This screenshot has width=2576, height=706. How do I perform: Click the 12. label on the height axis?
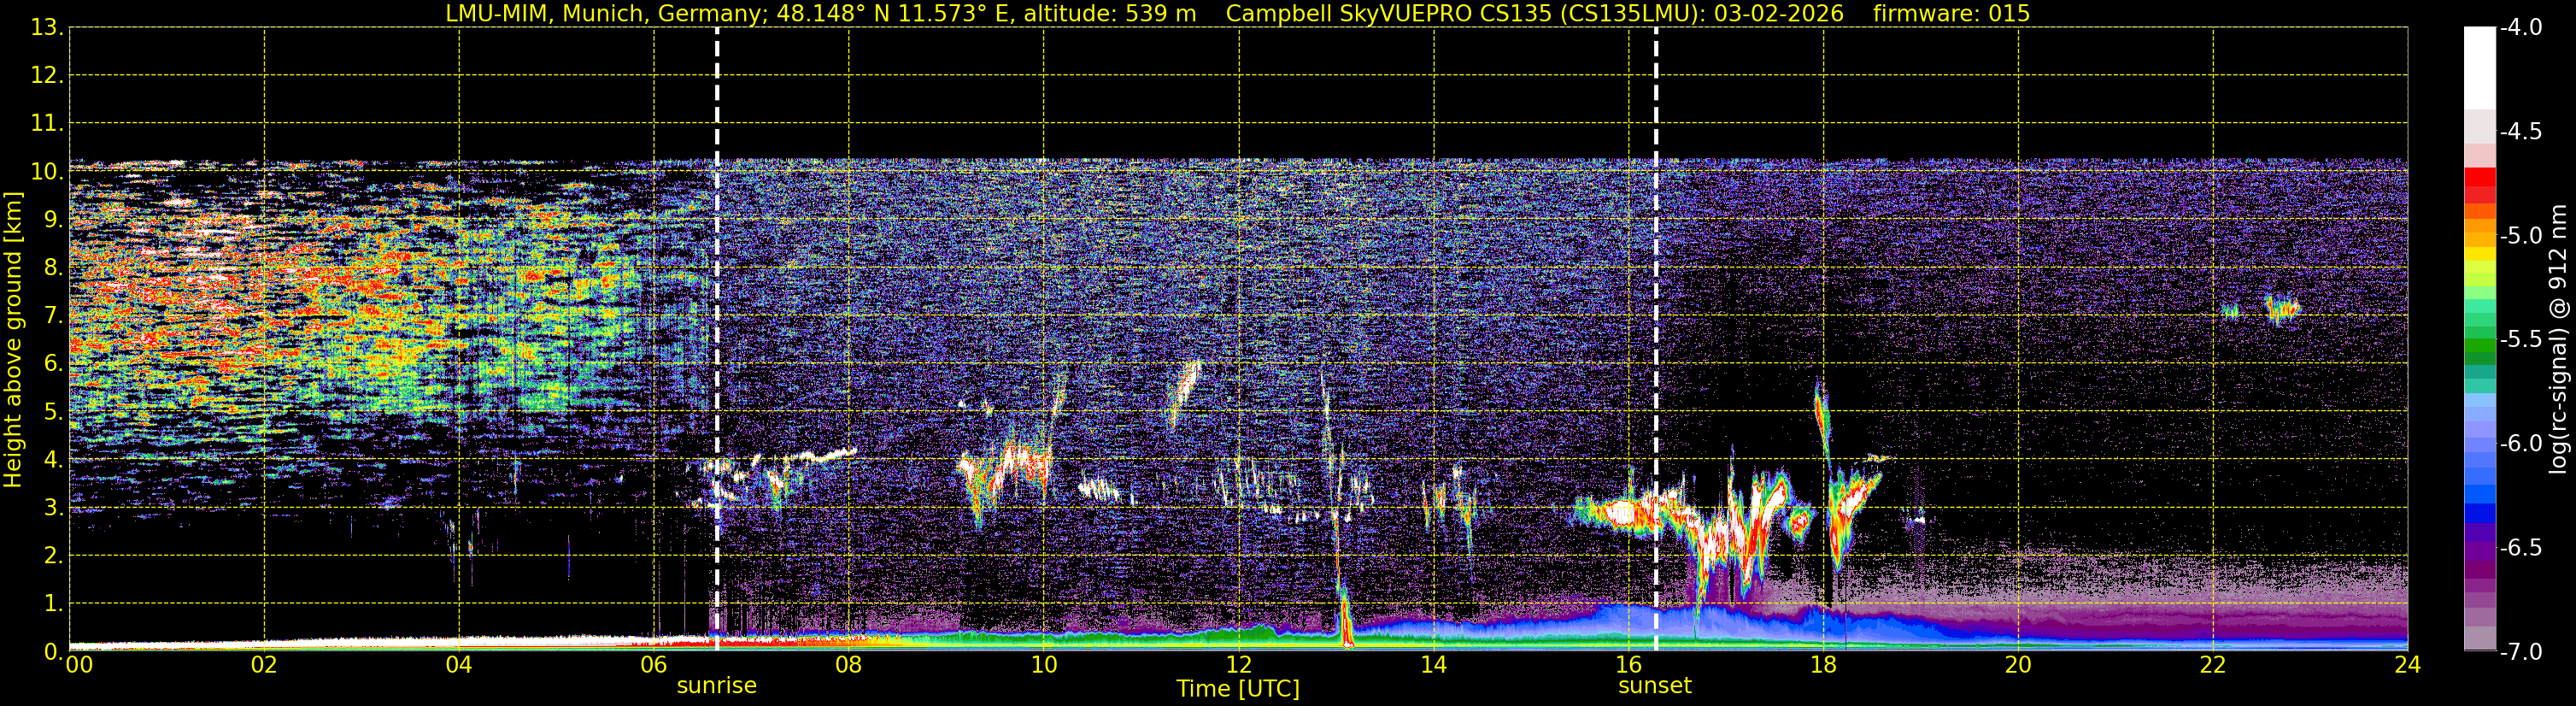click(47, 76)
